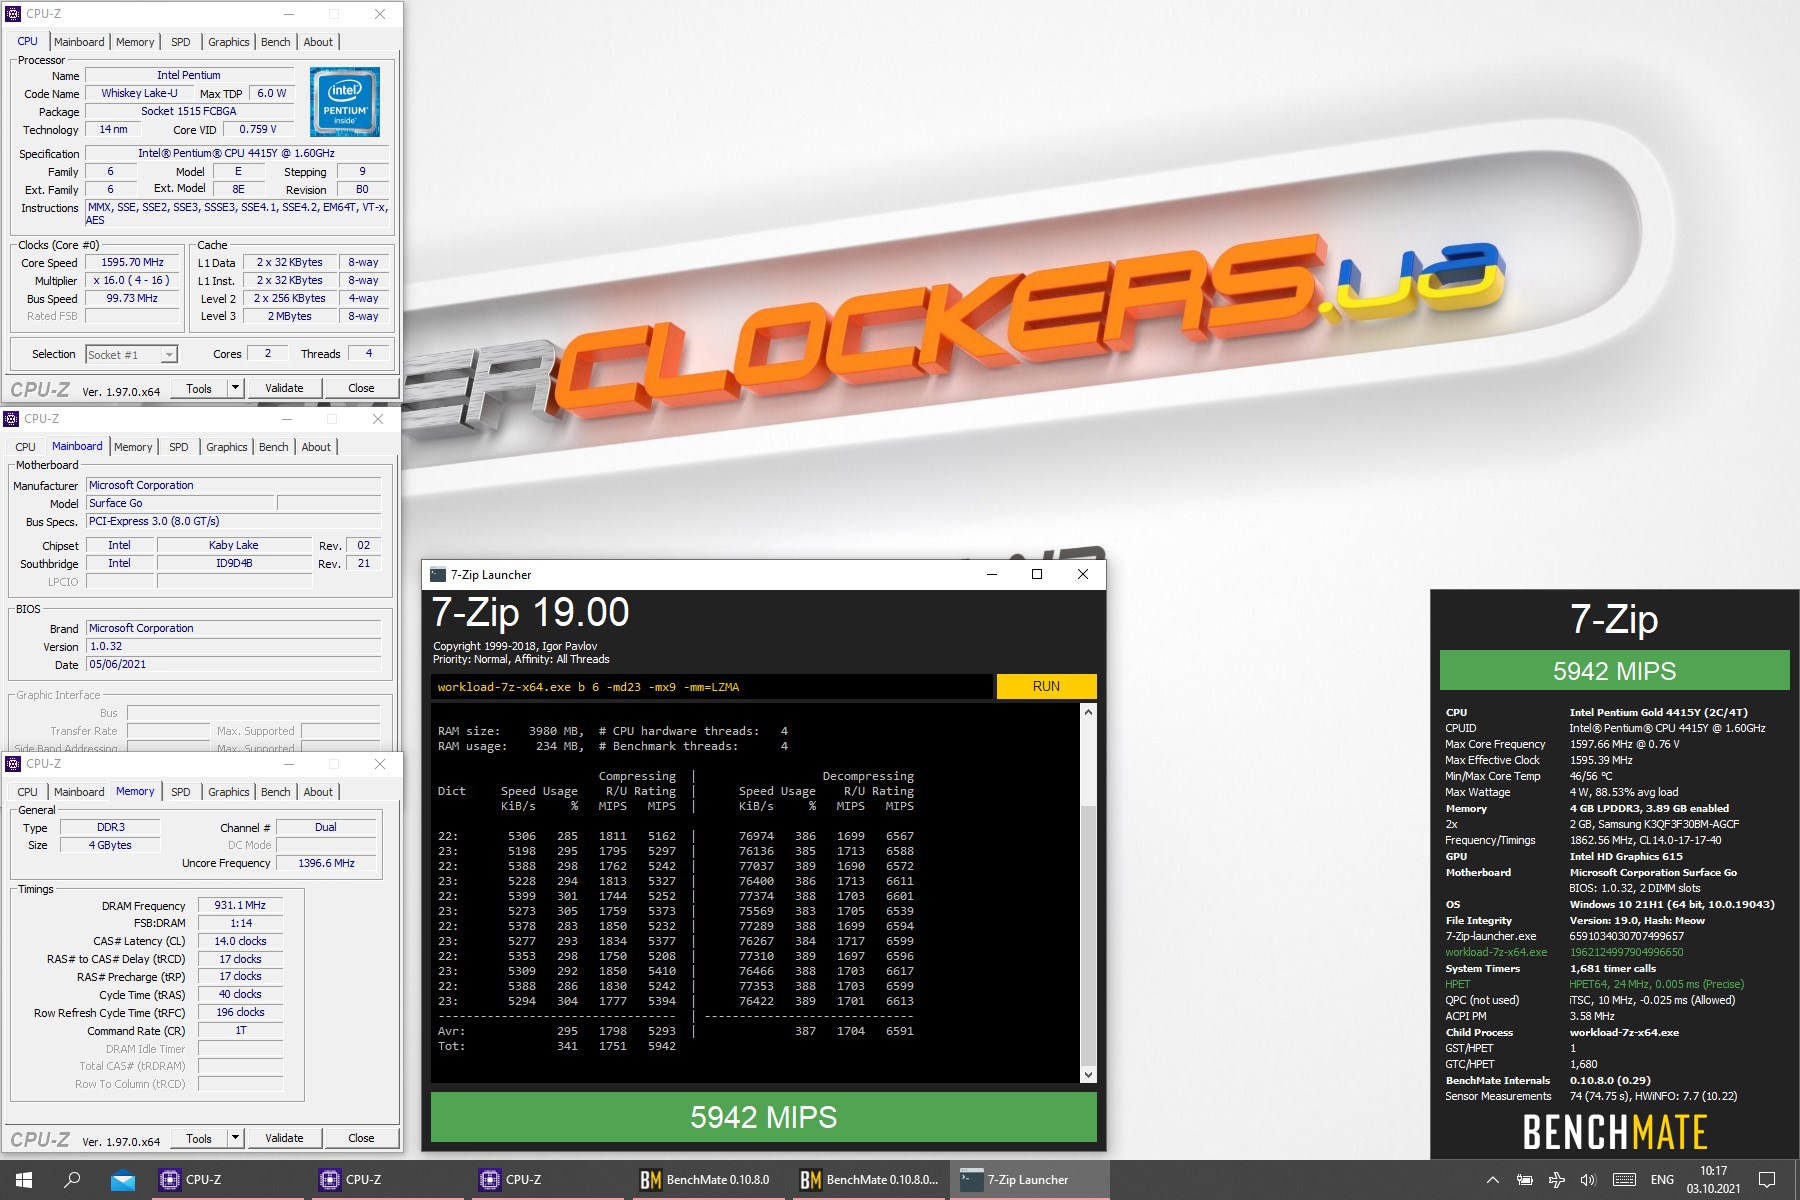
Task: Click the Core Speed value 1595.70 MHz
Action: coord(133,263)
